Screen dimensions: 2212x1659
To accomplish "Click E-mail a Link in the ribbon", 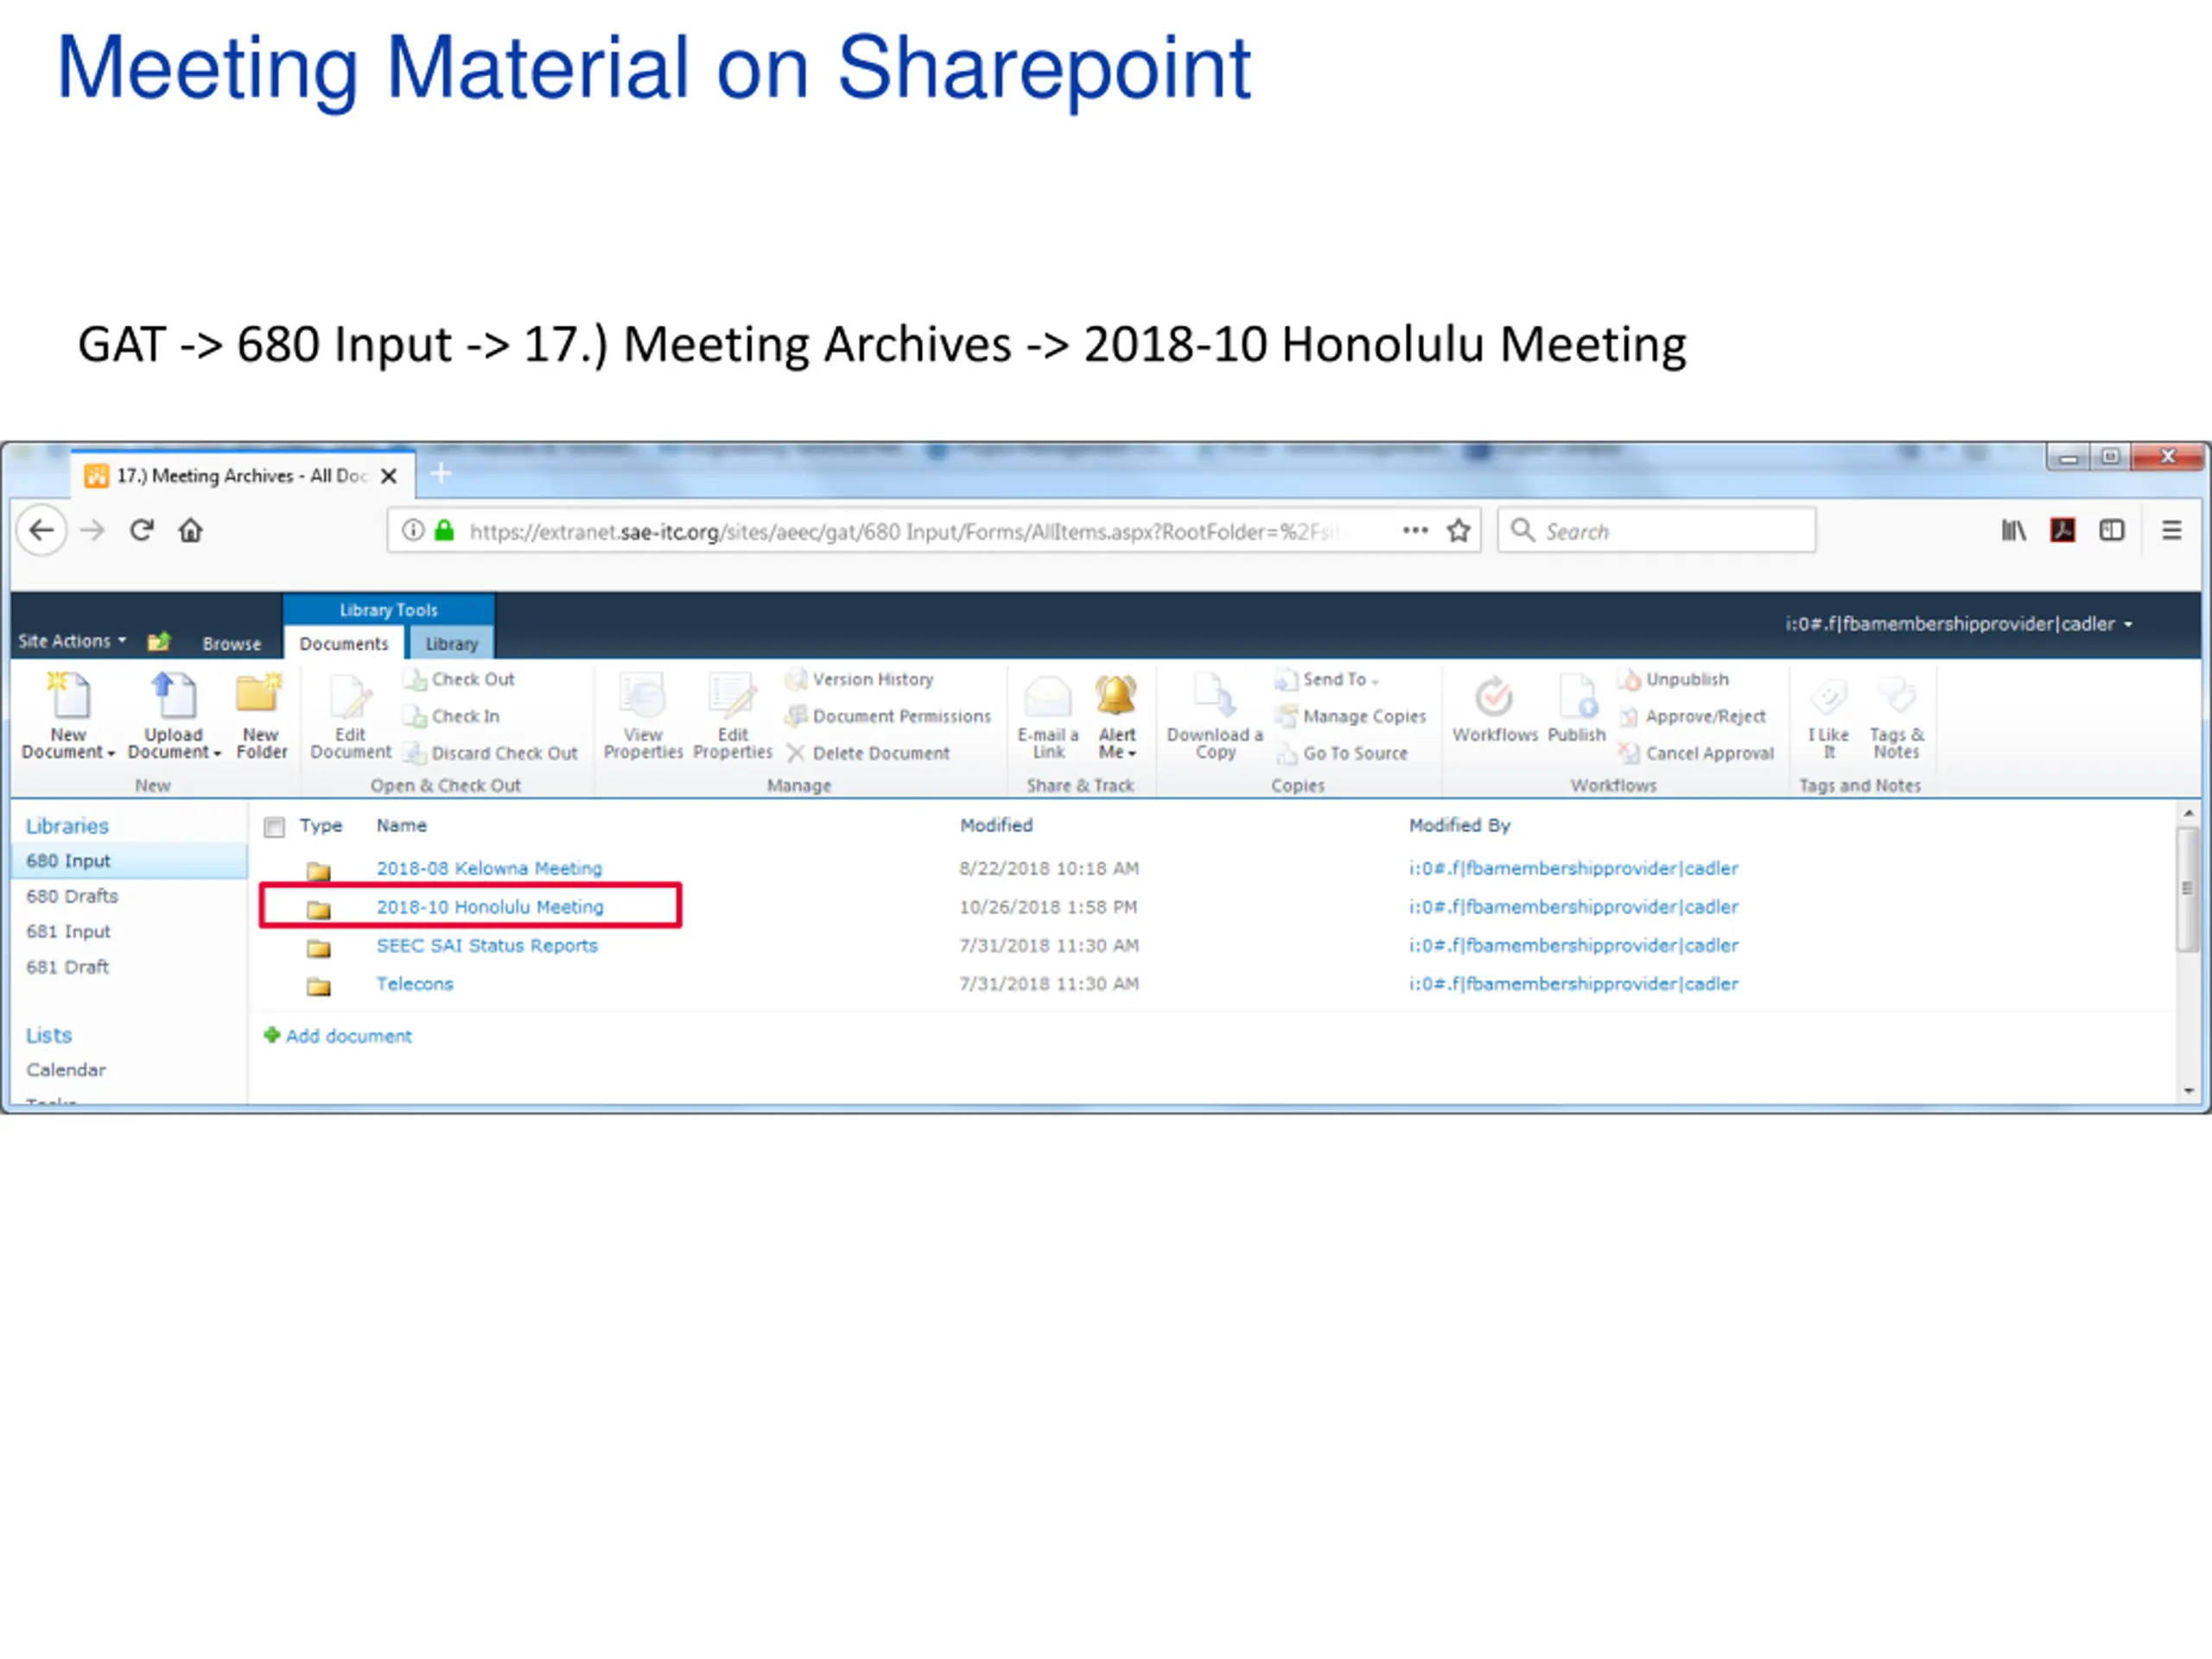I will pyautogui.click(x=1048, y=715).
